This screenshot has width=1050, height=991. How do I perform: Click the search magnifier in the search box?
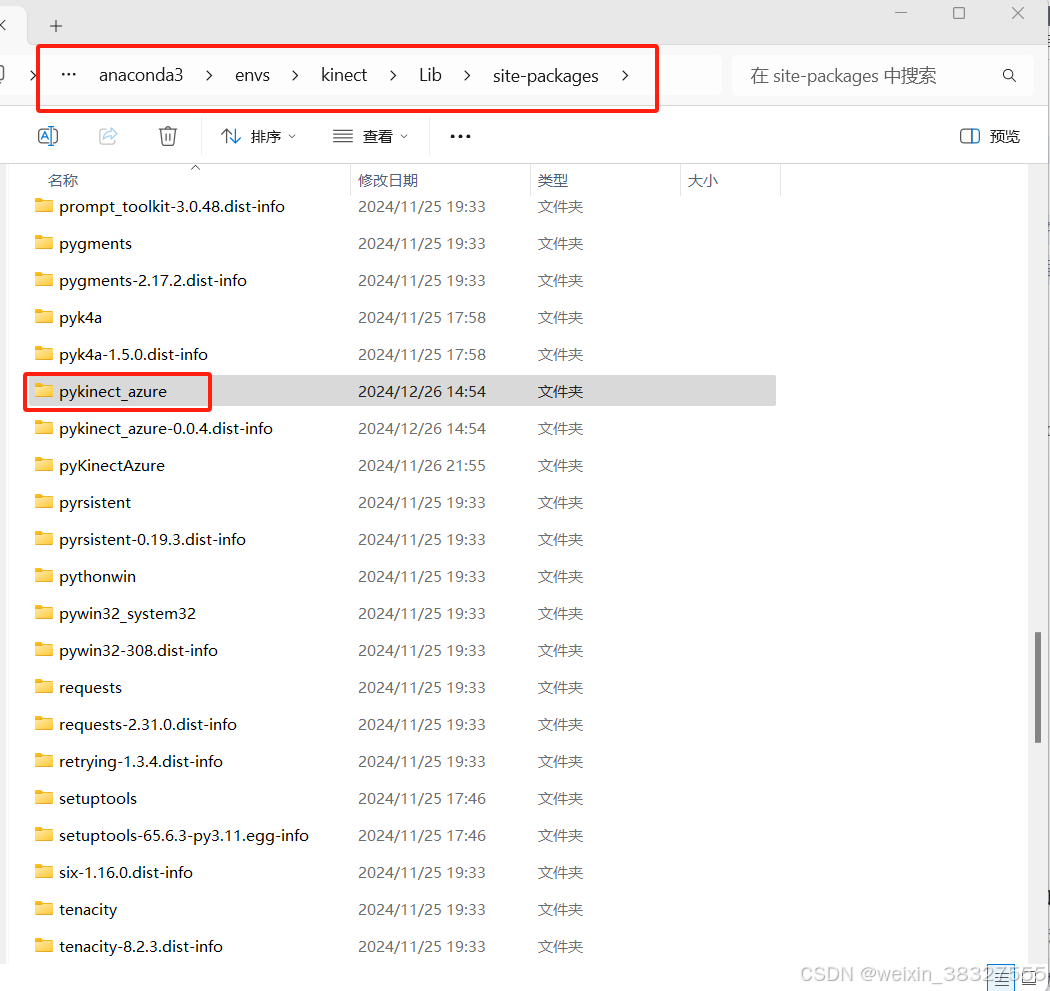click(x=1009, y=75)
